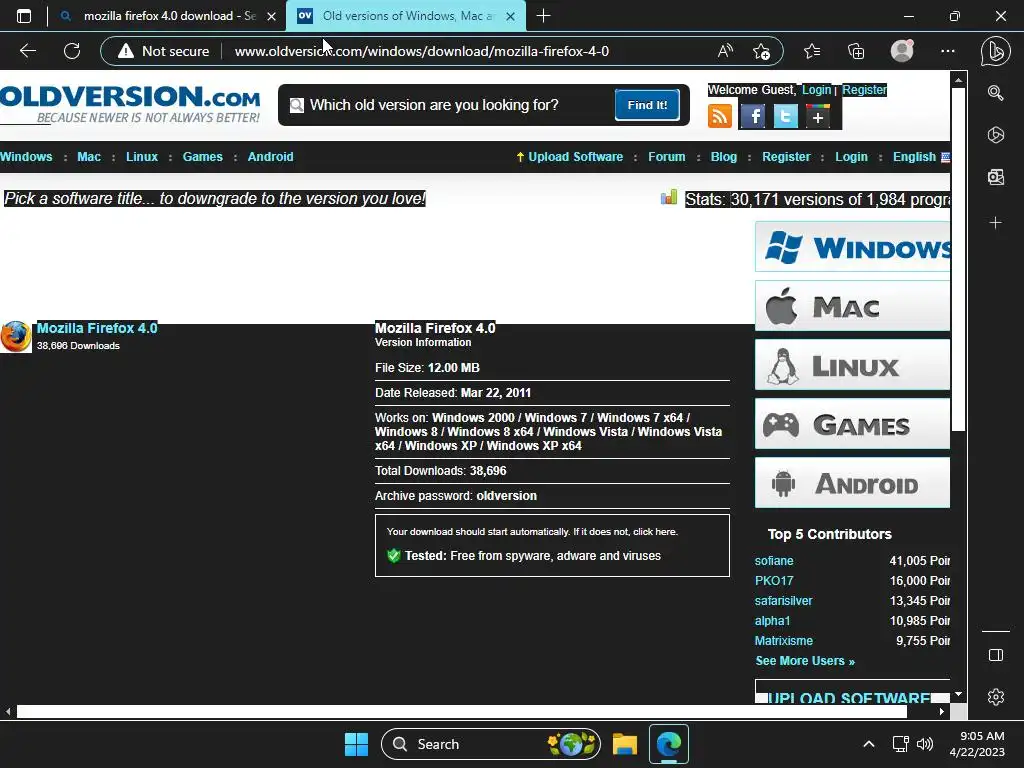This screenshot has width=1024, height=768.
Task: Reload the page with refresh icon
Action: (72, 51)
